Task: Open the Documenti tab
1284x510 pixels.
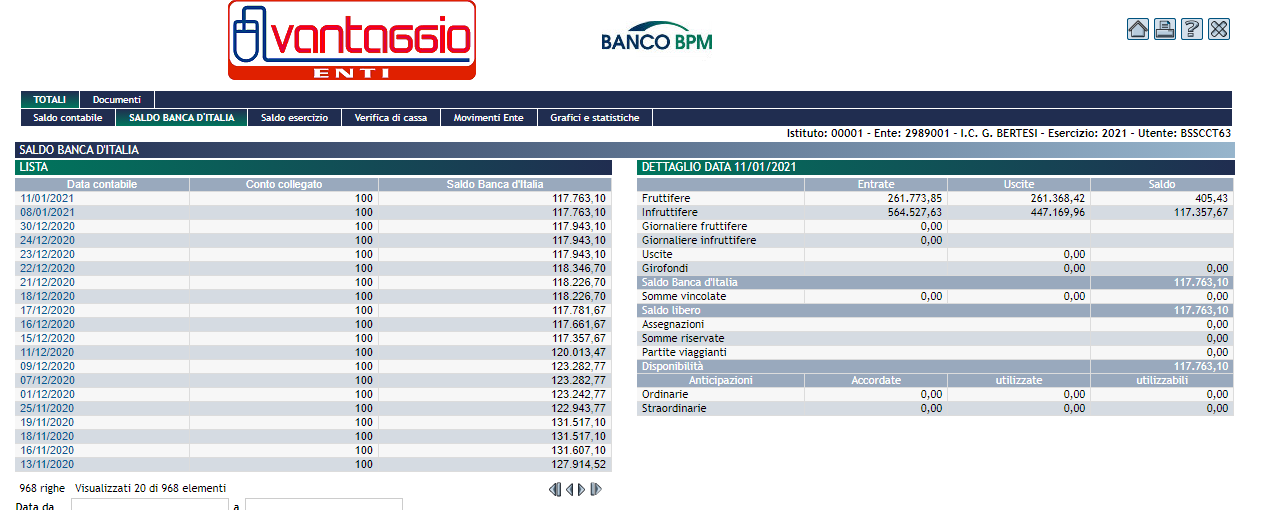Action: coord(117,100)
